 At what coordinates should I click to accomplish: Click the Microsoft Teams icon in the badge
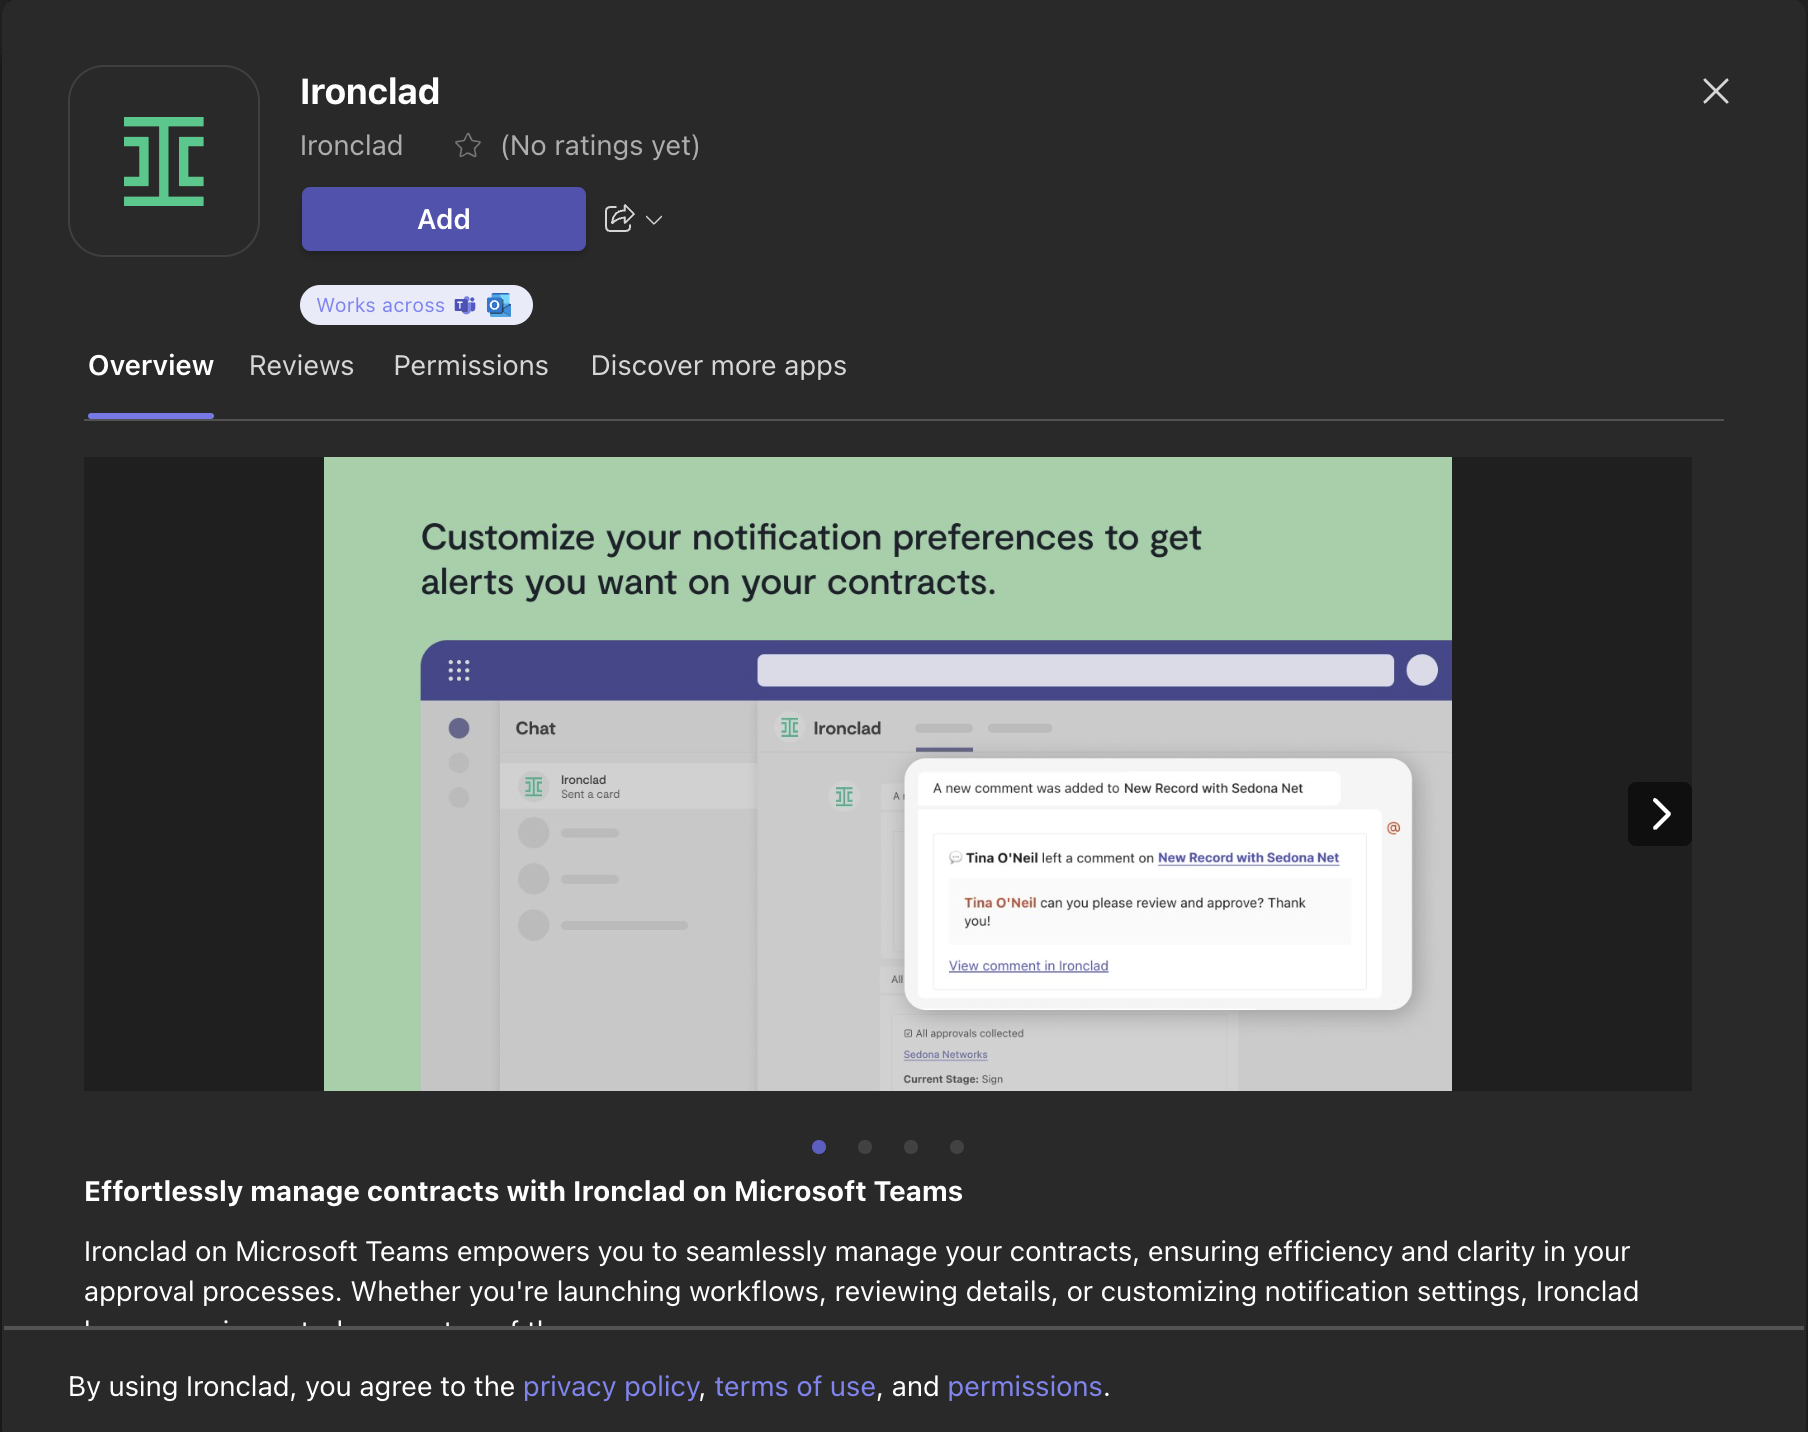[464, 305]
